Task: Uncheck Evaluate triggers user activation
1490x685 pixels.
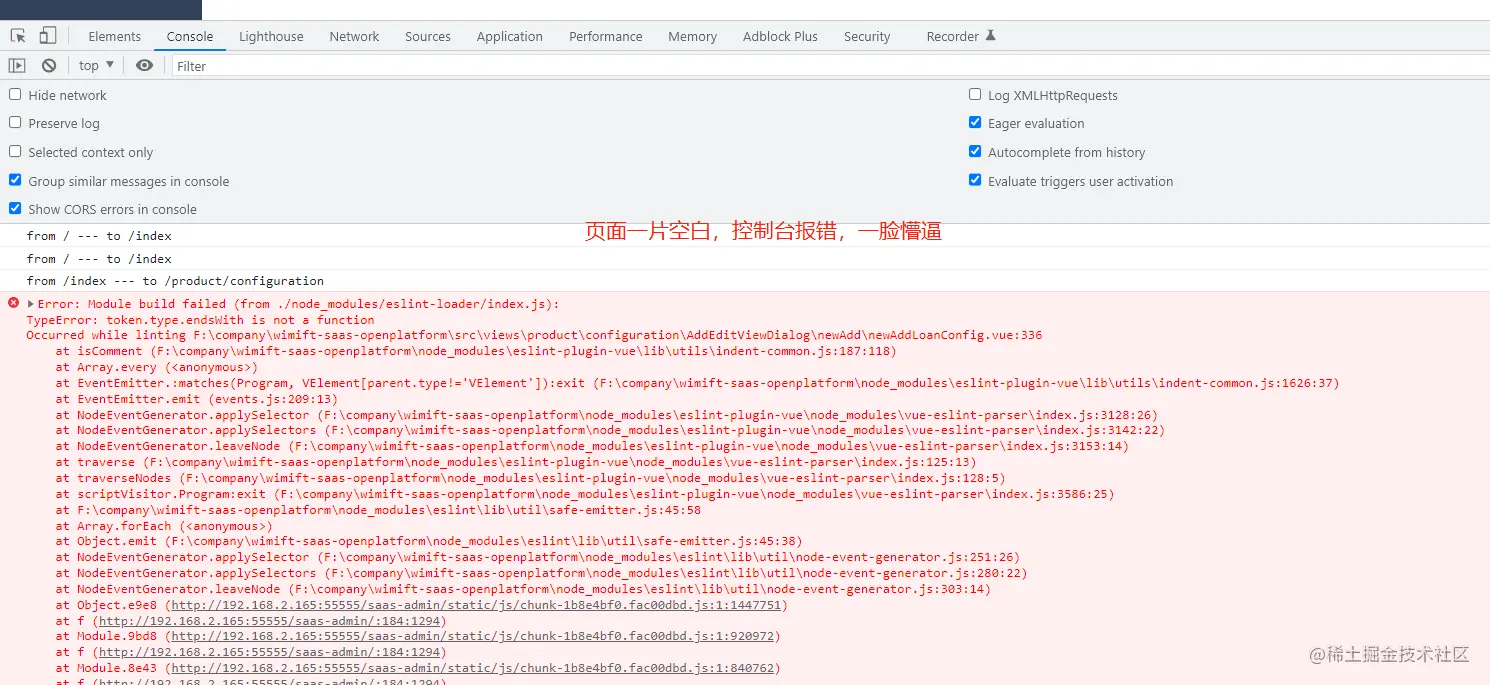Action: click(x=975, y=180)
